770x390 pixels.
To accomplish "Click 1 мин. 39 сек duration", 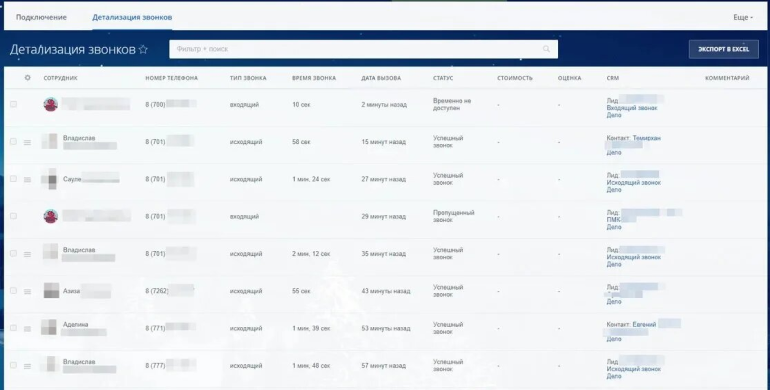I will [311, 329].
